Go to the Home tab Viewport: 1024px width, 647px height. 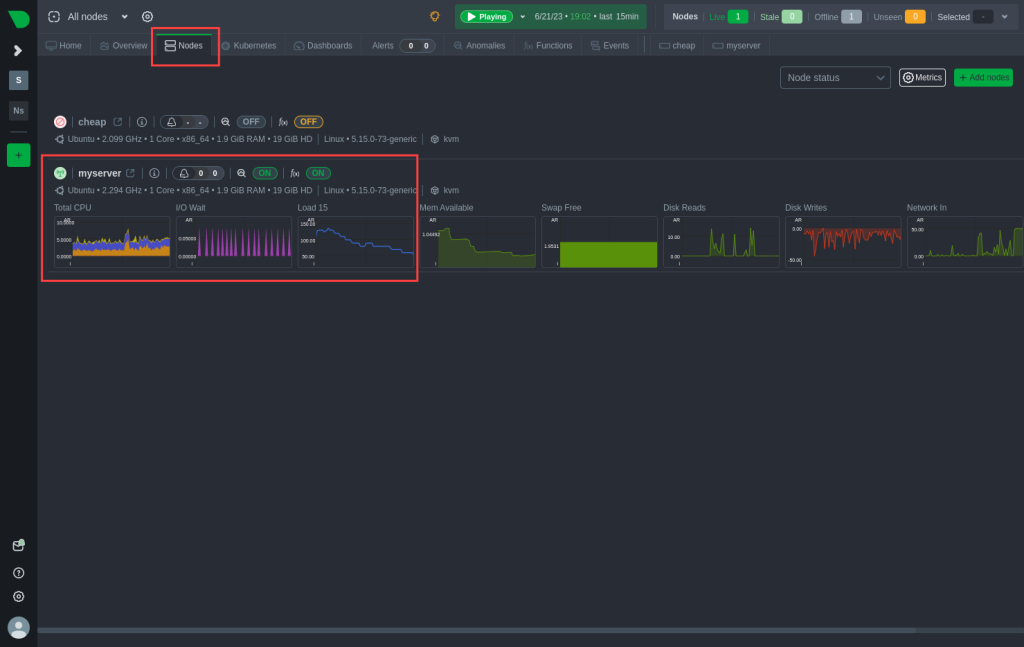64,46
